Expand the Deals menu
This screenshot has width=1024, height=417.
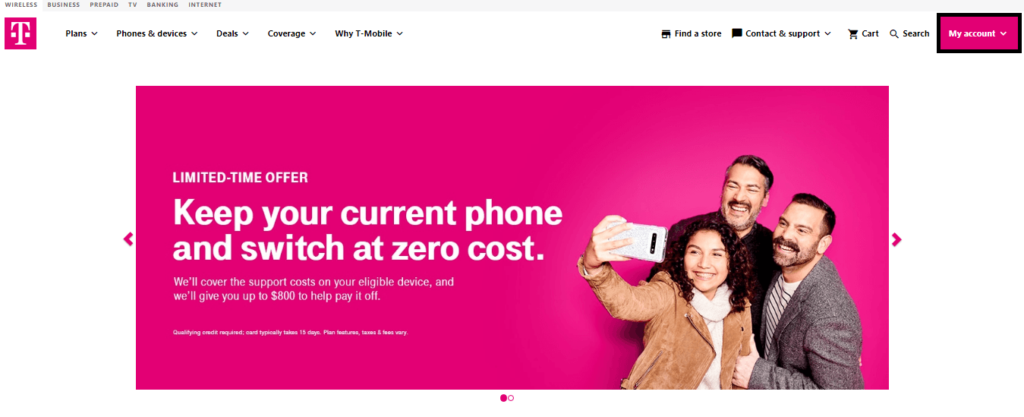(232, 33)
